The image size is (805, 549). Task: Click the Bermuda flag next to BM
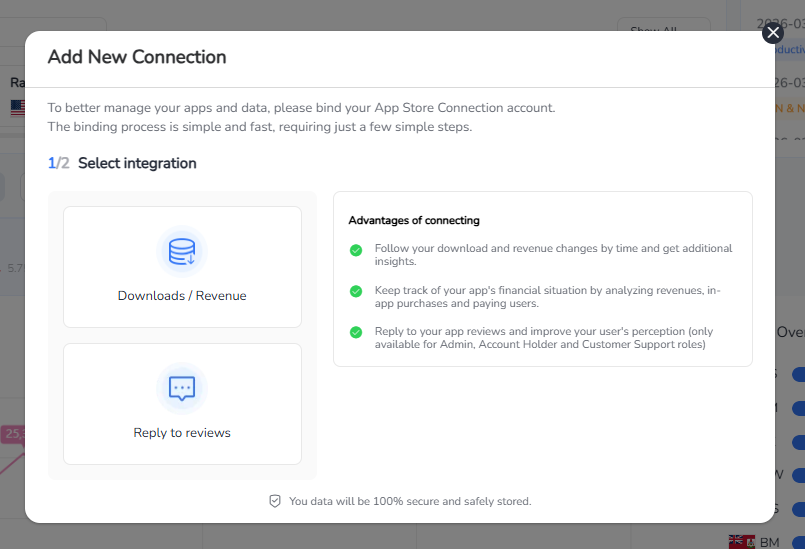(740, 542)
